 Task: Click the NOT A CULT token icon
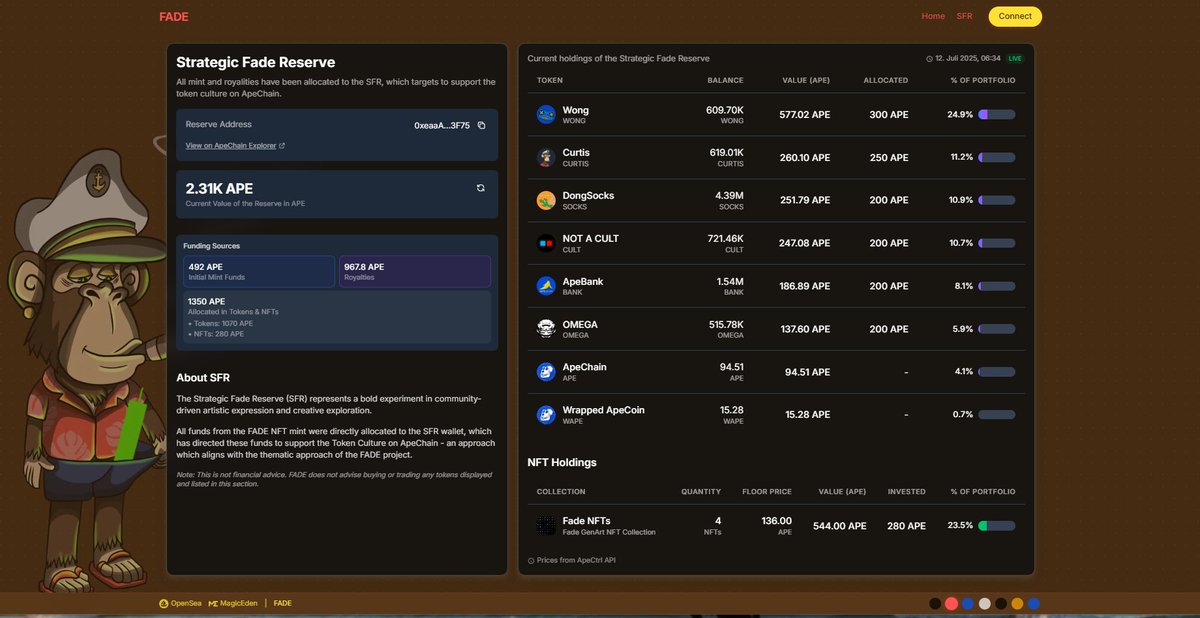[x=546, y=243]
